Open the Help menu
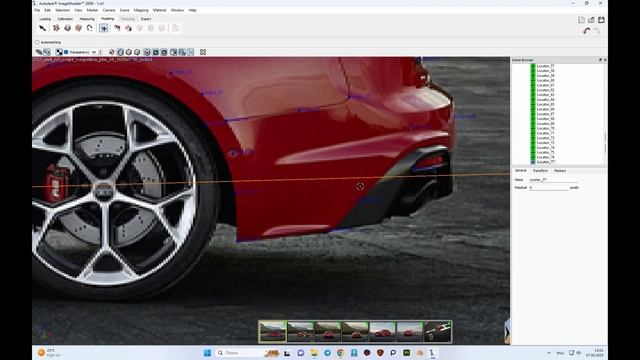The height and width of the screenshot is (360, 640). click(x=193, y=10)
